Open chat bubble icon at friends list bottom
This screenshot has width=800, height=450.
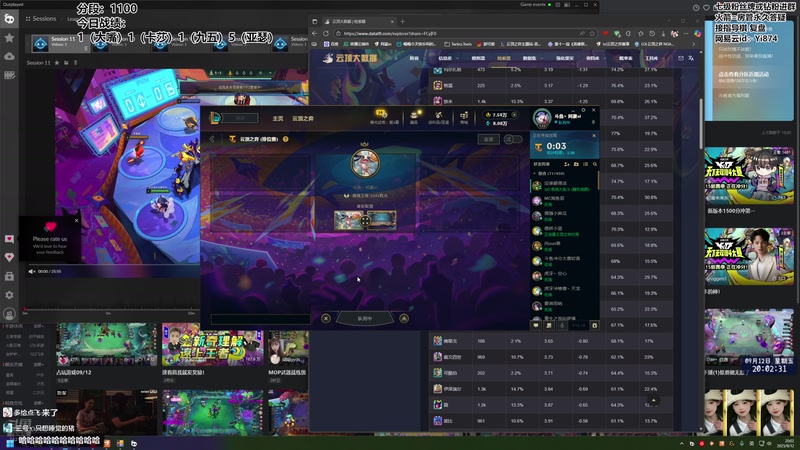(536, 325)
